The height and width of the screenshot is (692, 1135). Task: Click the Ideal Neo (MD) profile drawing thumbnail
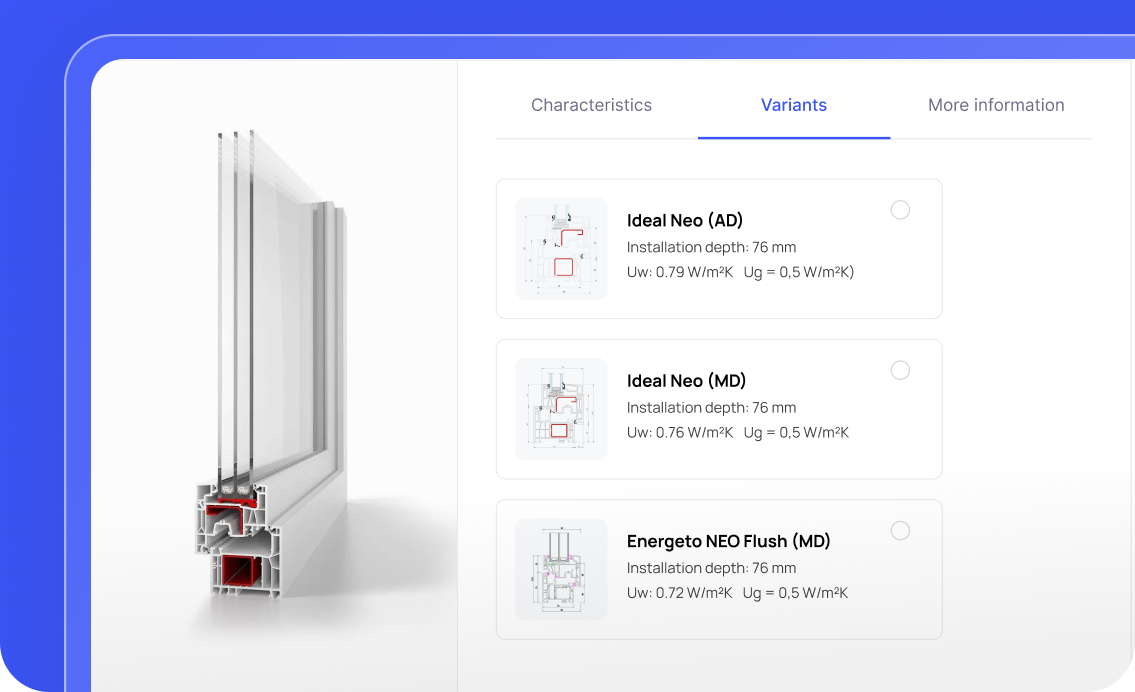[561, 409]
